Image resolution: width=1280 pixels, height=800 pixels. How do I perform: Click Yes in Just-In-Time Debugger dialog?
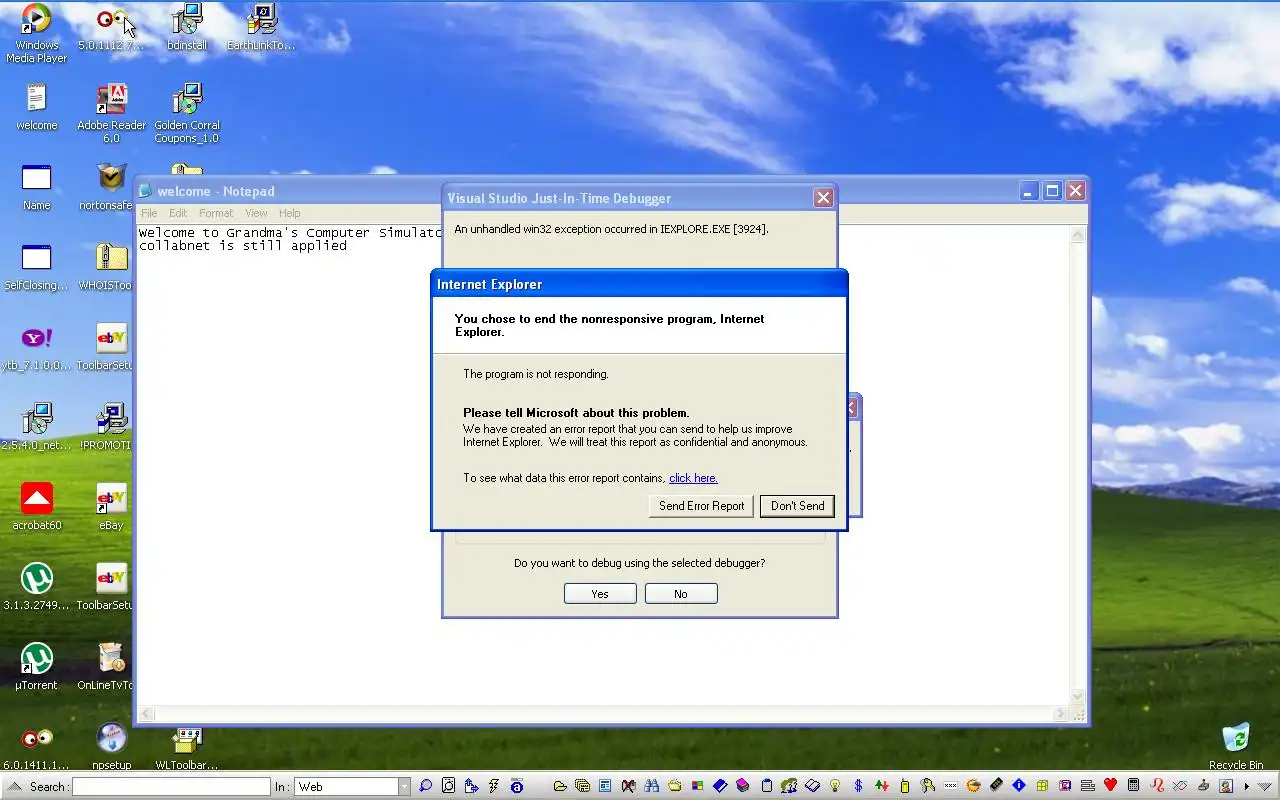[x=600, y=594]
